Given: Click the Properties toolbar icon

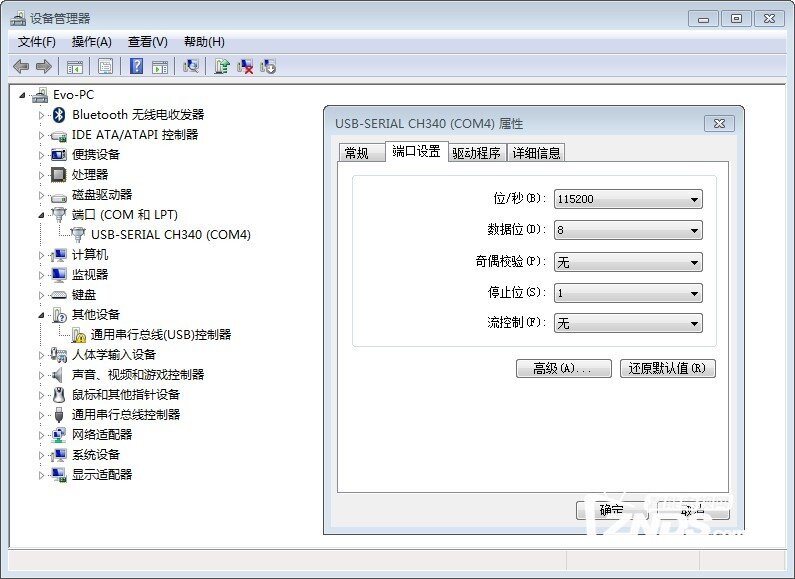Looking at the screenshot, I should pos(105,66).
